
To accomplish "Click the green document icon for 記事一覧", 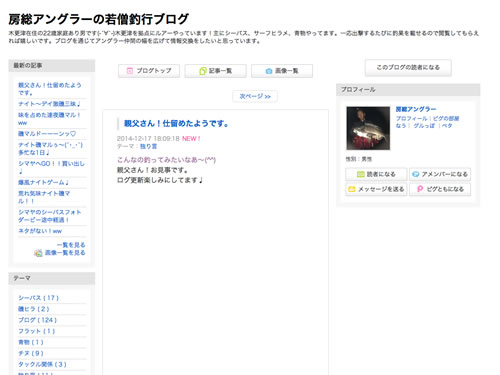I will pyautogui.click(x=203, y=71).
